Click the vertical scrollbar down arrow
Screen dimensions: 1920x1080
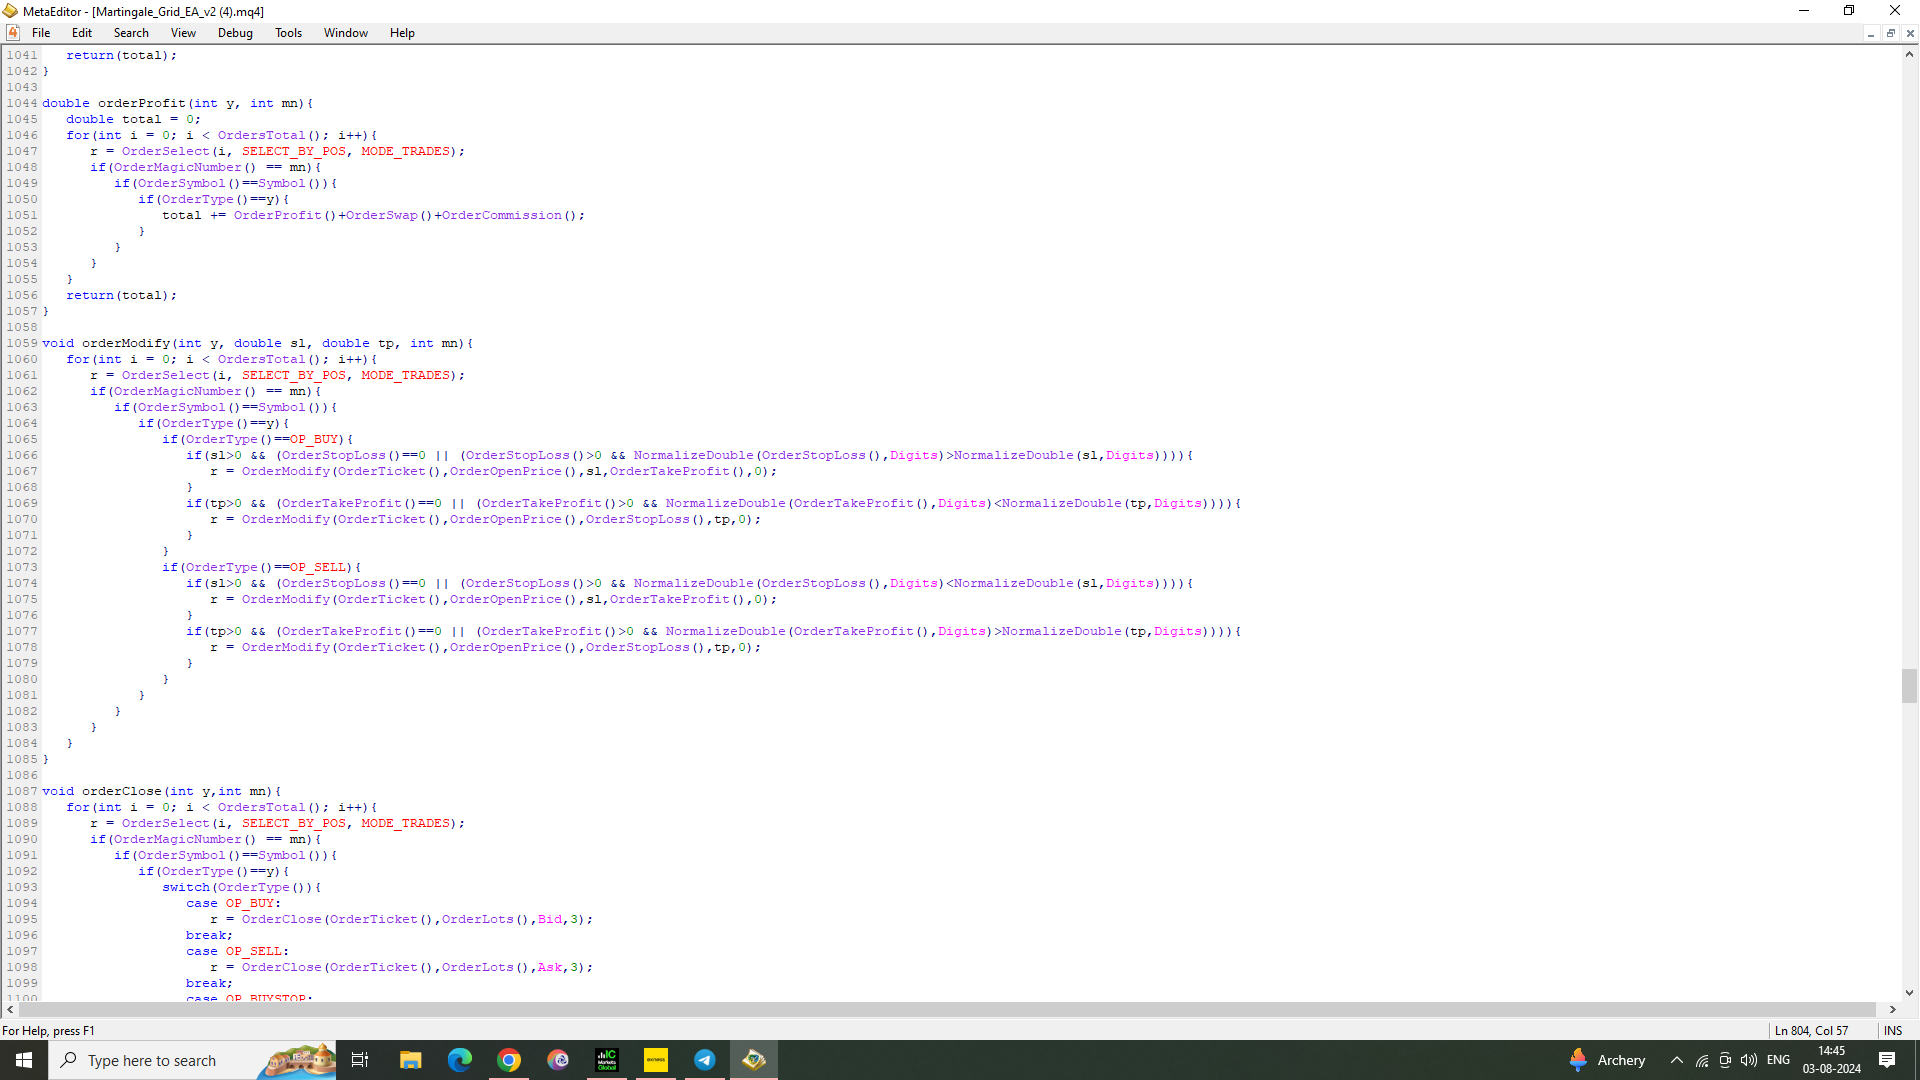tap(1910, 993)
